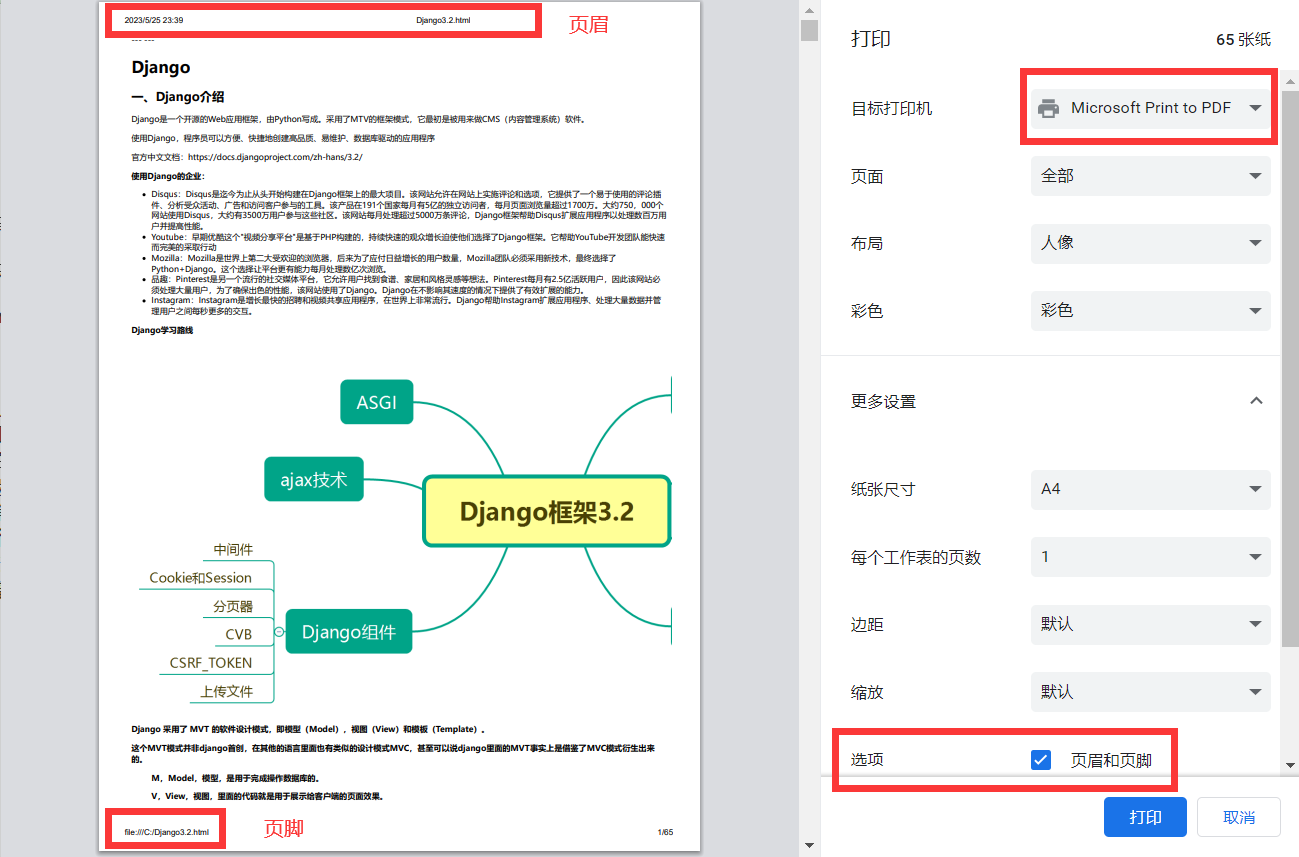
Task: Click the preview scrollbar down arrow
Action: tap(809, 847)
